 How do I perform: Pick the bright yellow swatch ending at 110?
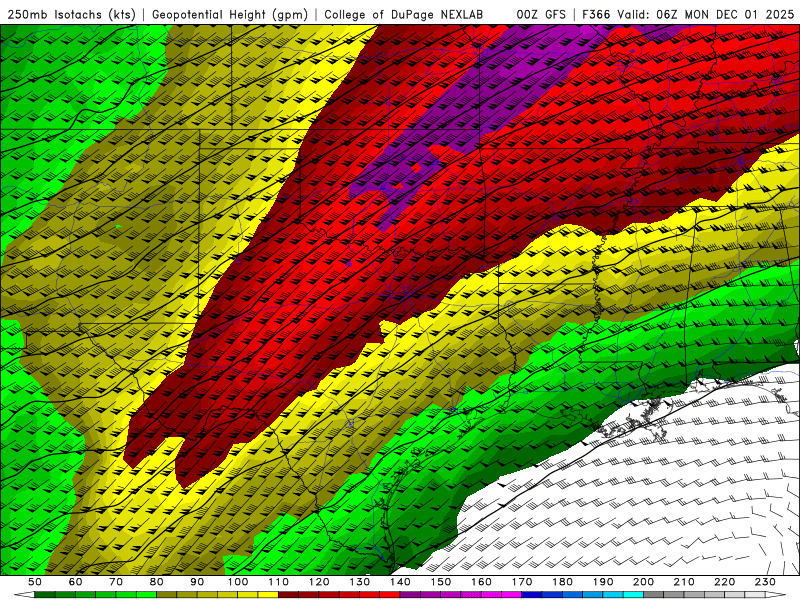click(x=268, y=594)
